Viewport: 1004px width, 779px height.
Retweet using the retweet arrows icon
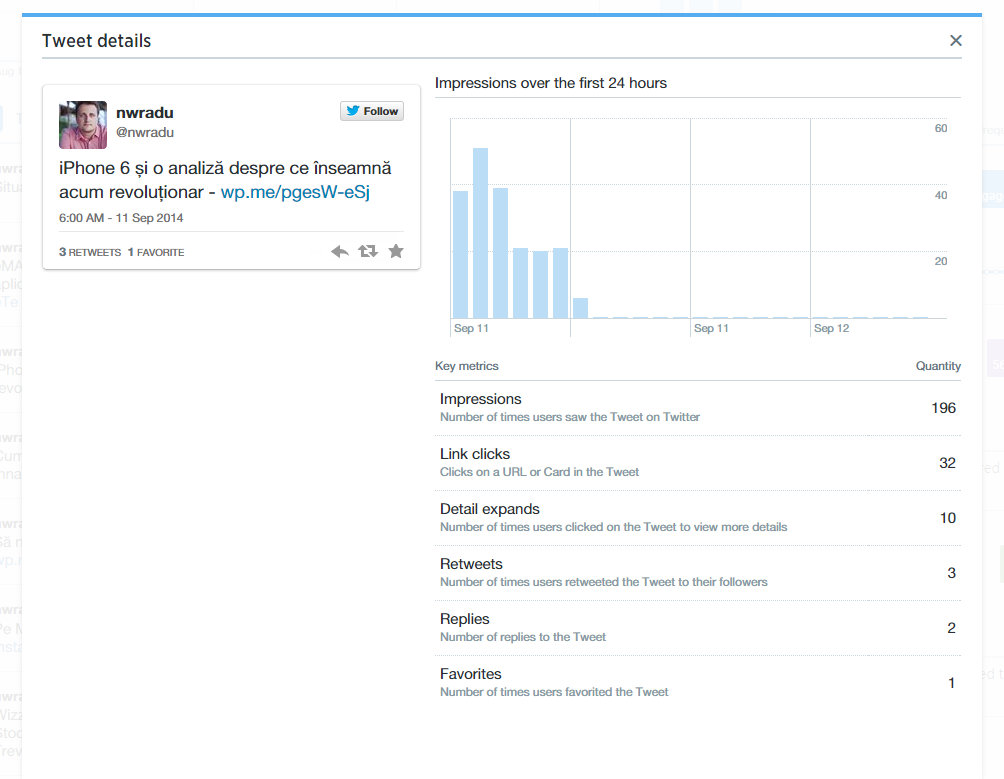pos(368,252)
